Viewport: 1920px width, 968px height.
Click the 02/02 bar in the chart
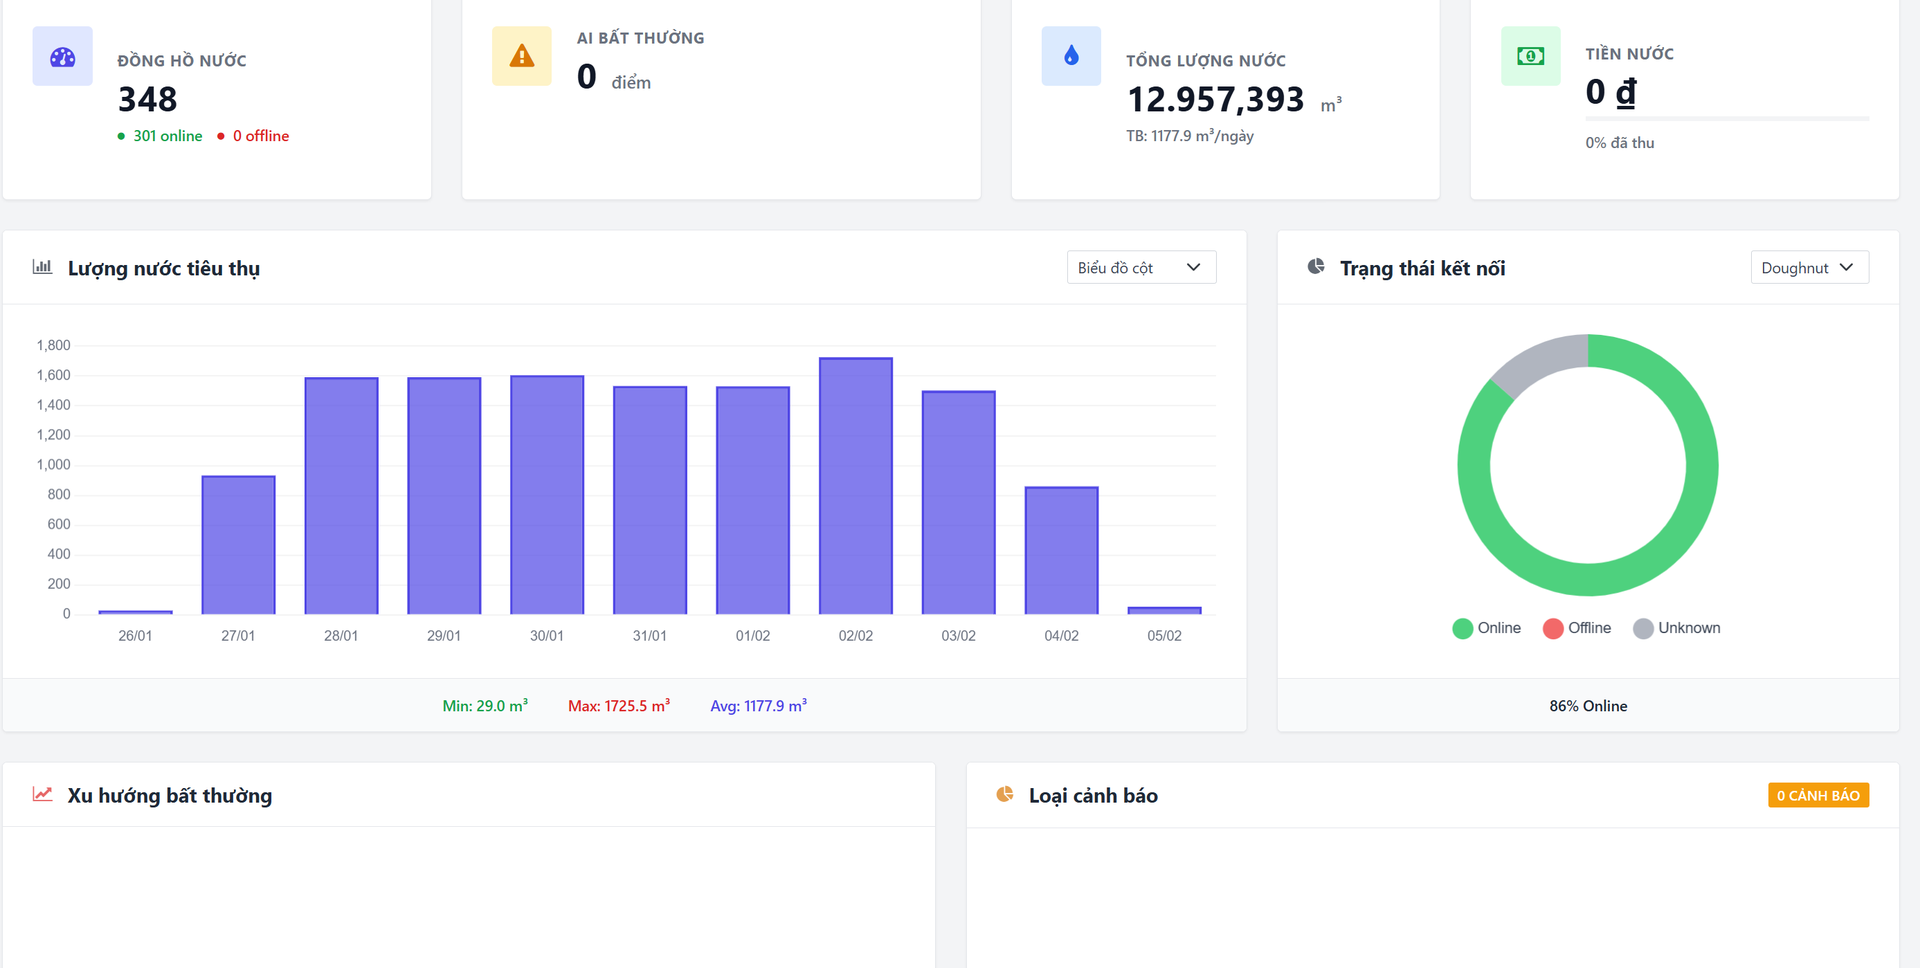click(x=856, y=486)
